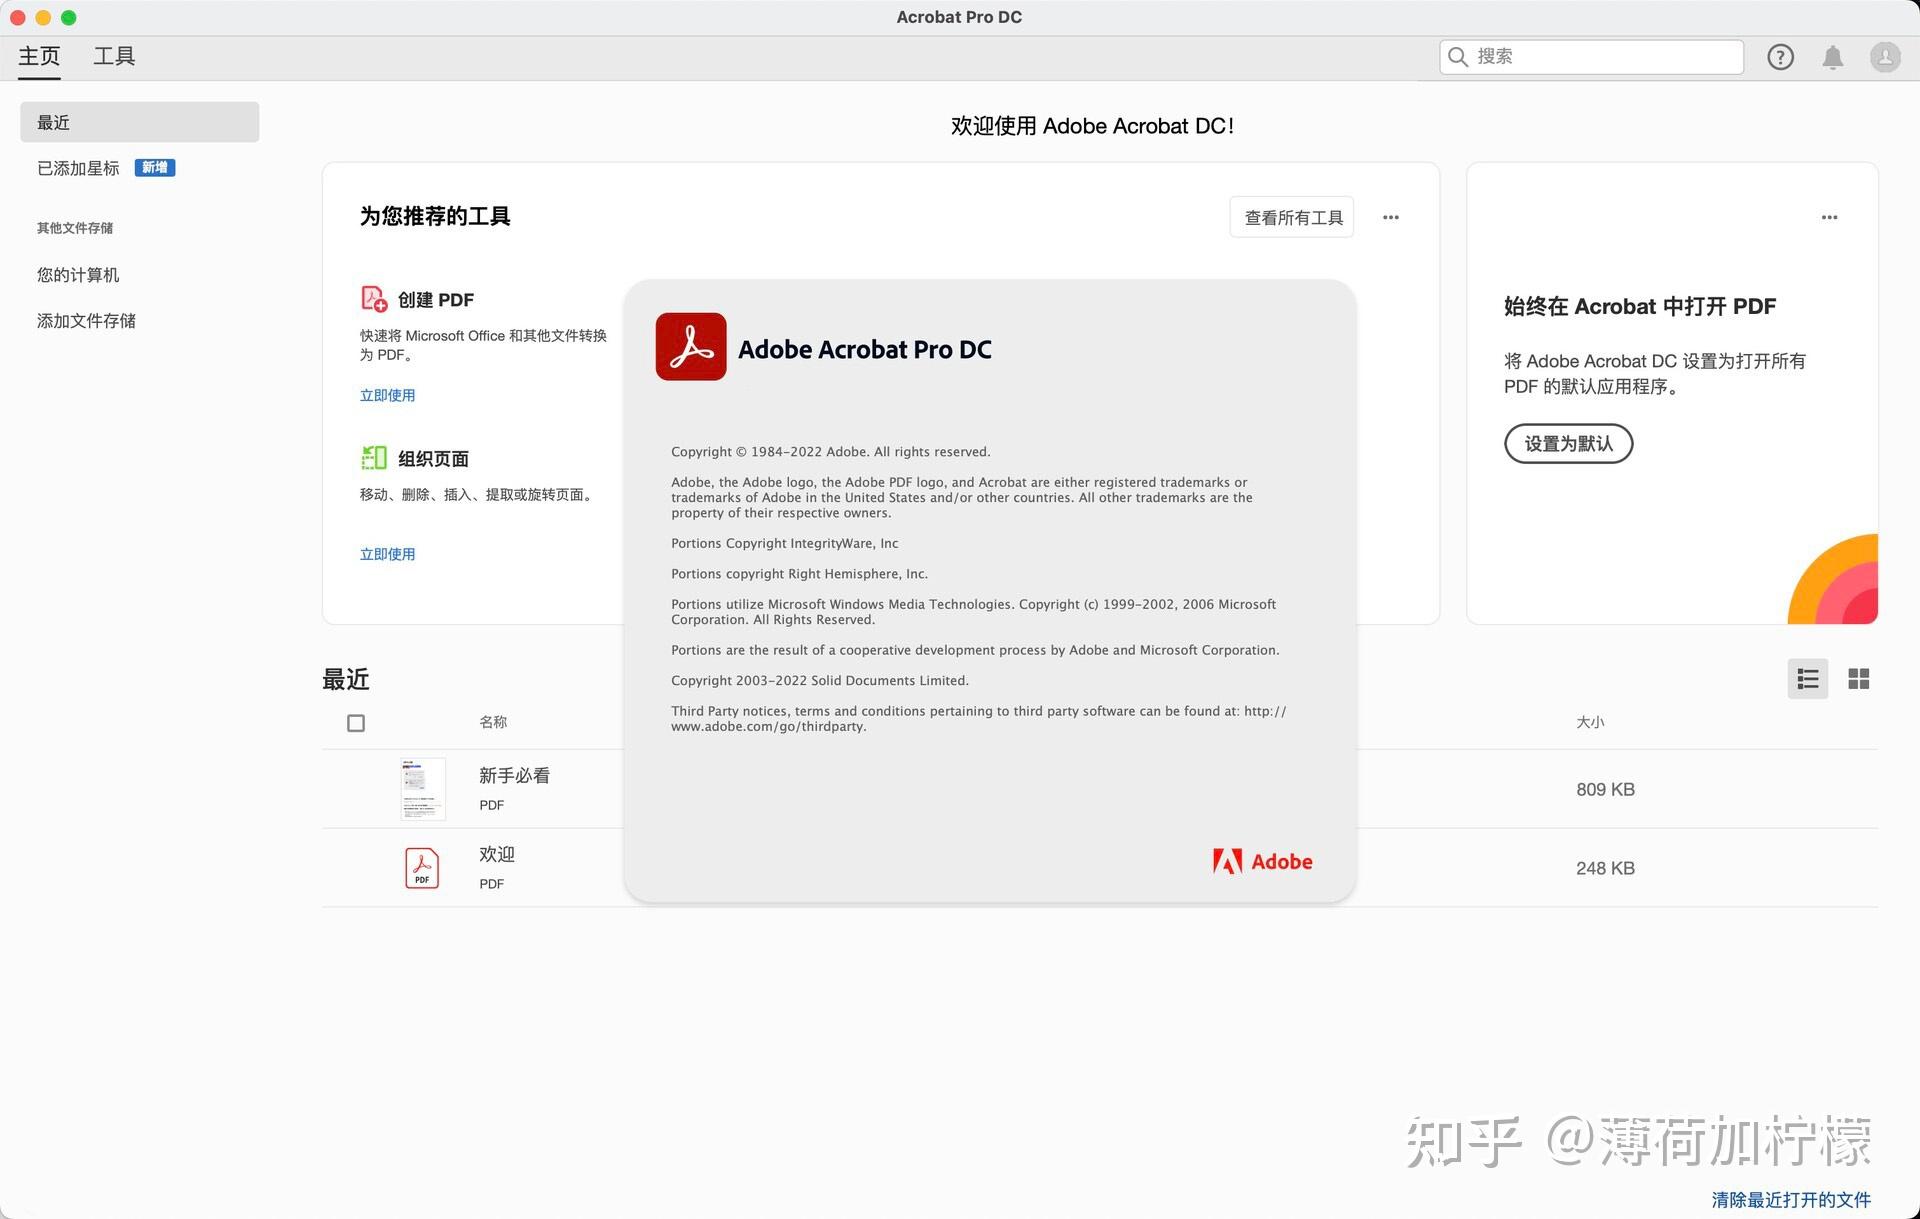Click the Adobe logo in About dialog
Viewport: 1920px width, 1219px height.
point(1262,861)
